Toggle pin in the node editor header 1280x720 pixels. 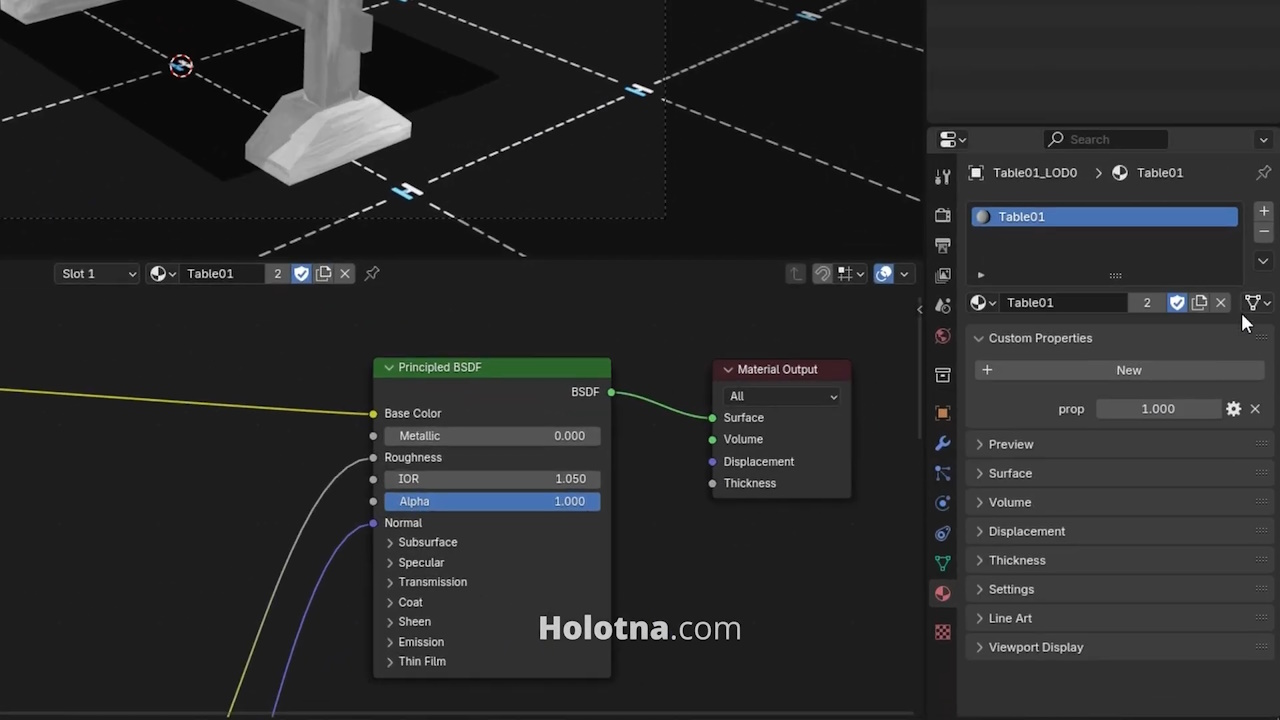click(372, 273)
